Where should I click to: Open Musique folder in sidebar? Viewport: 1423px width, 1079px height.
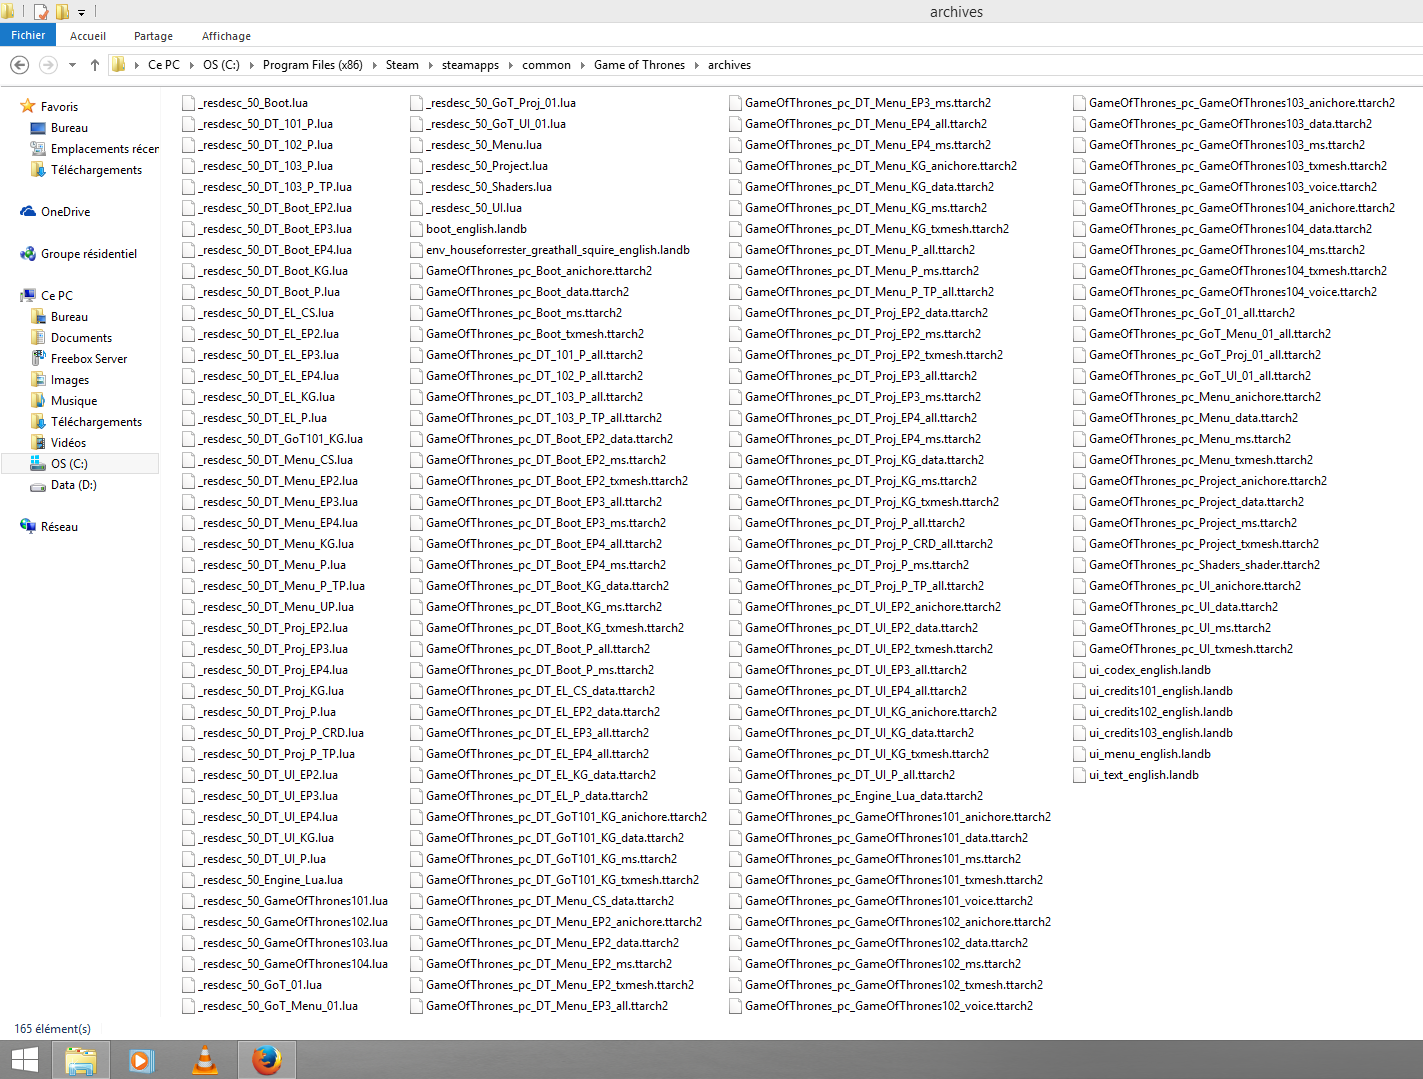click(74, 401)
